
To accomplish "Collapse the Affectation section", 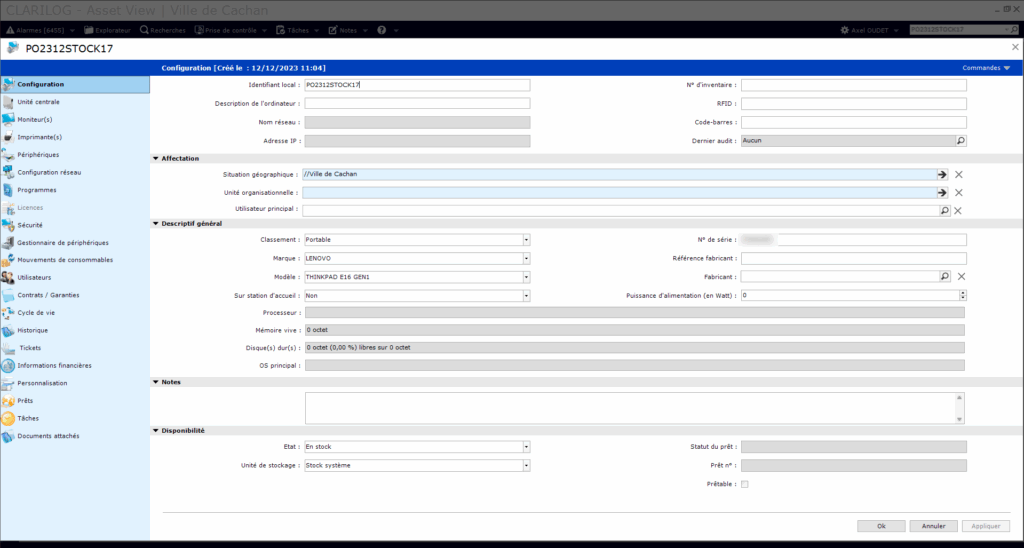I will click(155, 158).
